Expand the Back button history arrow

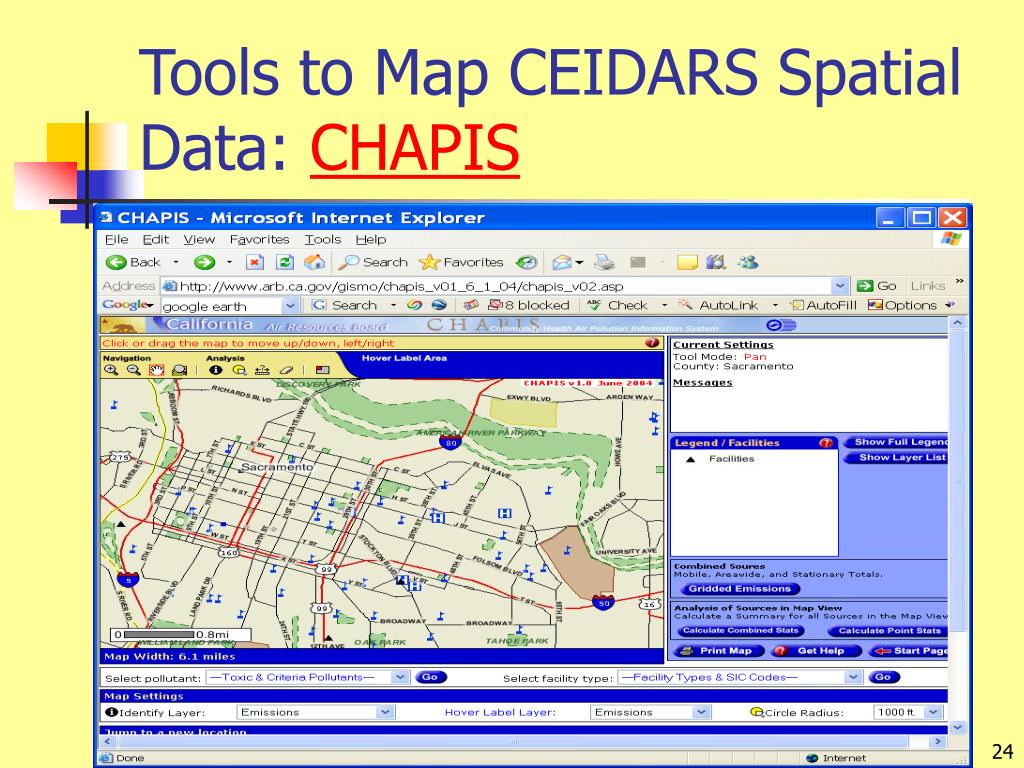click(176, 263)
